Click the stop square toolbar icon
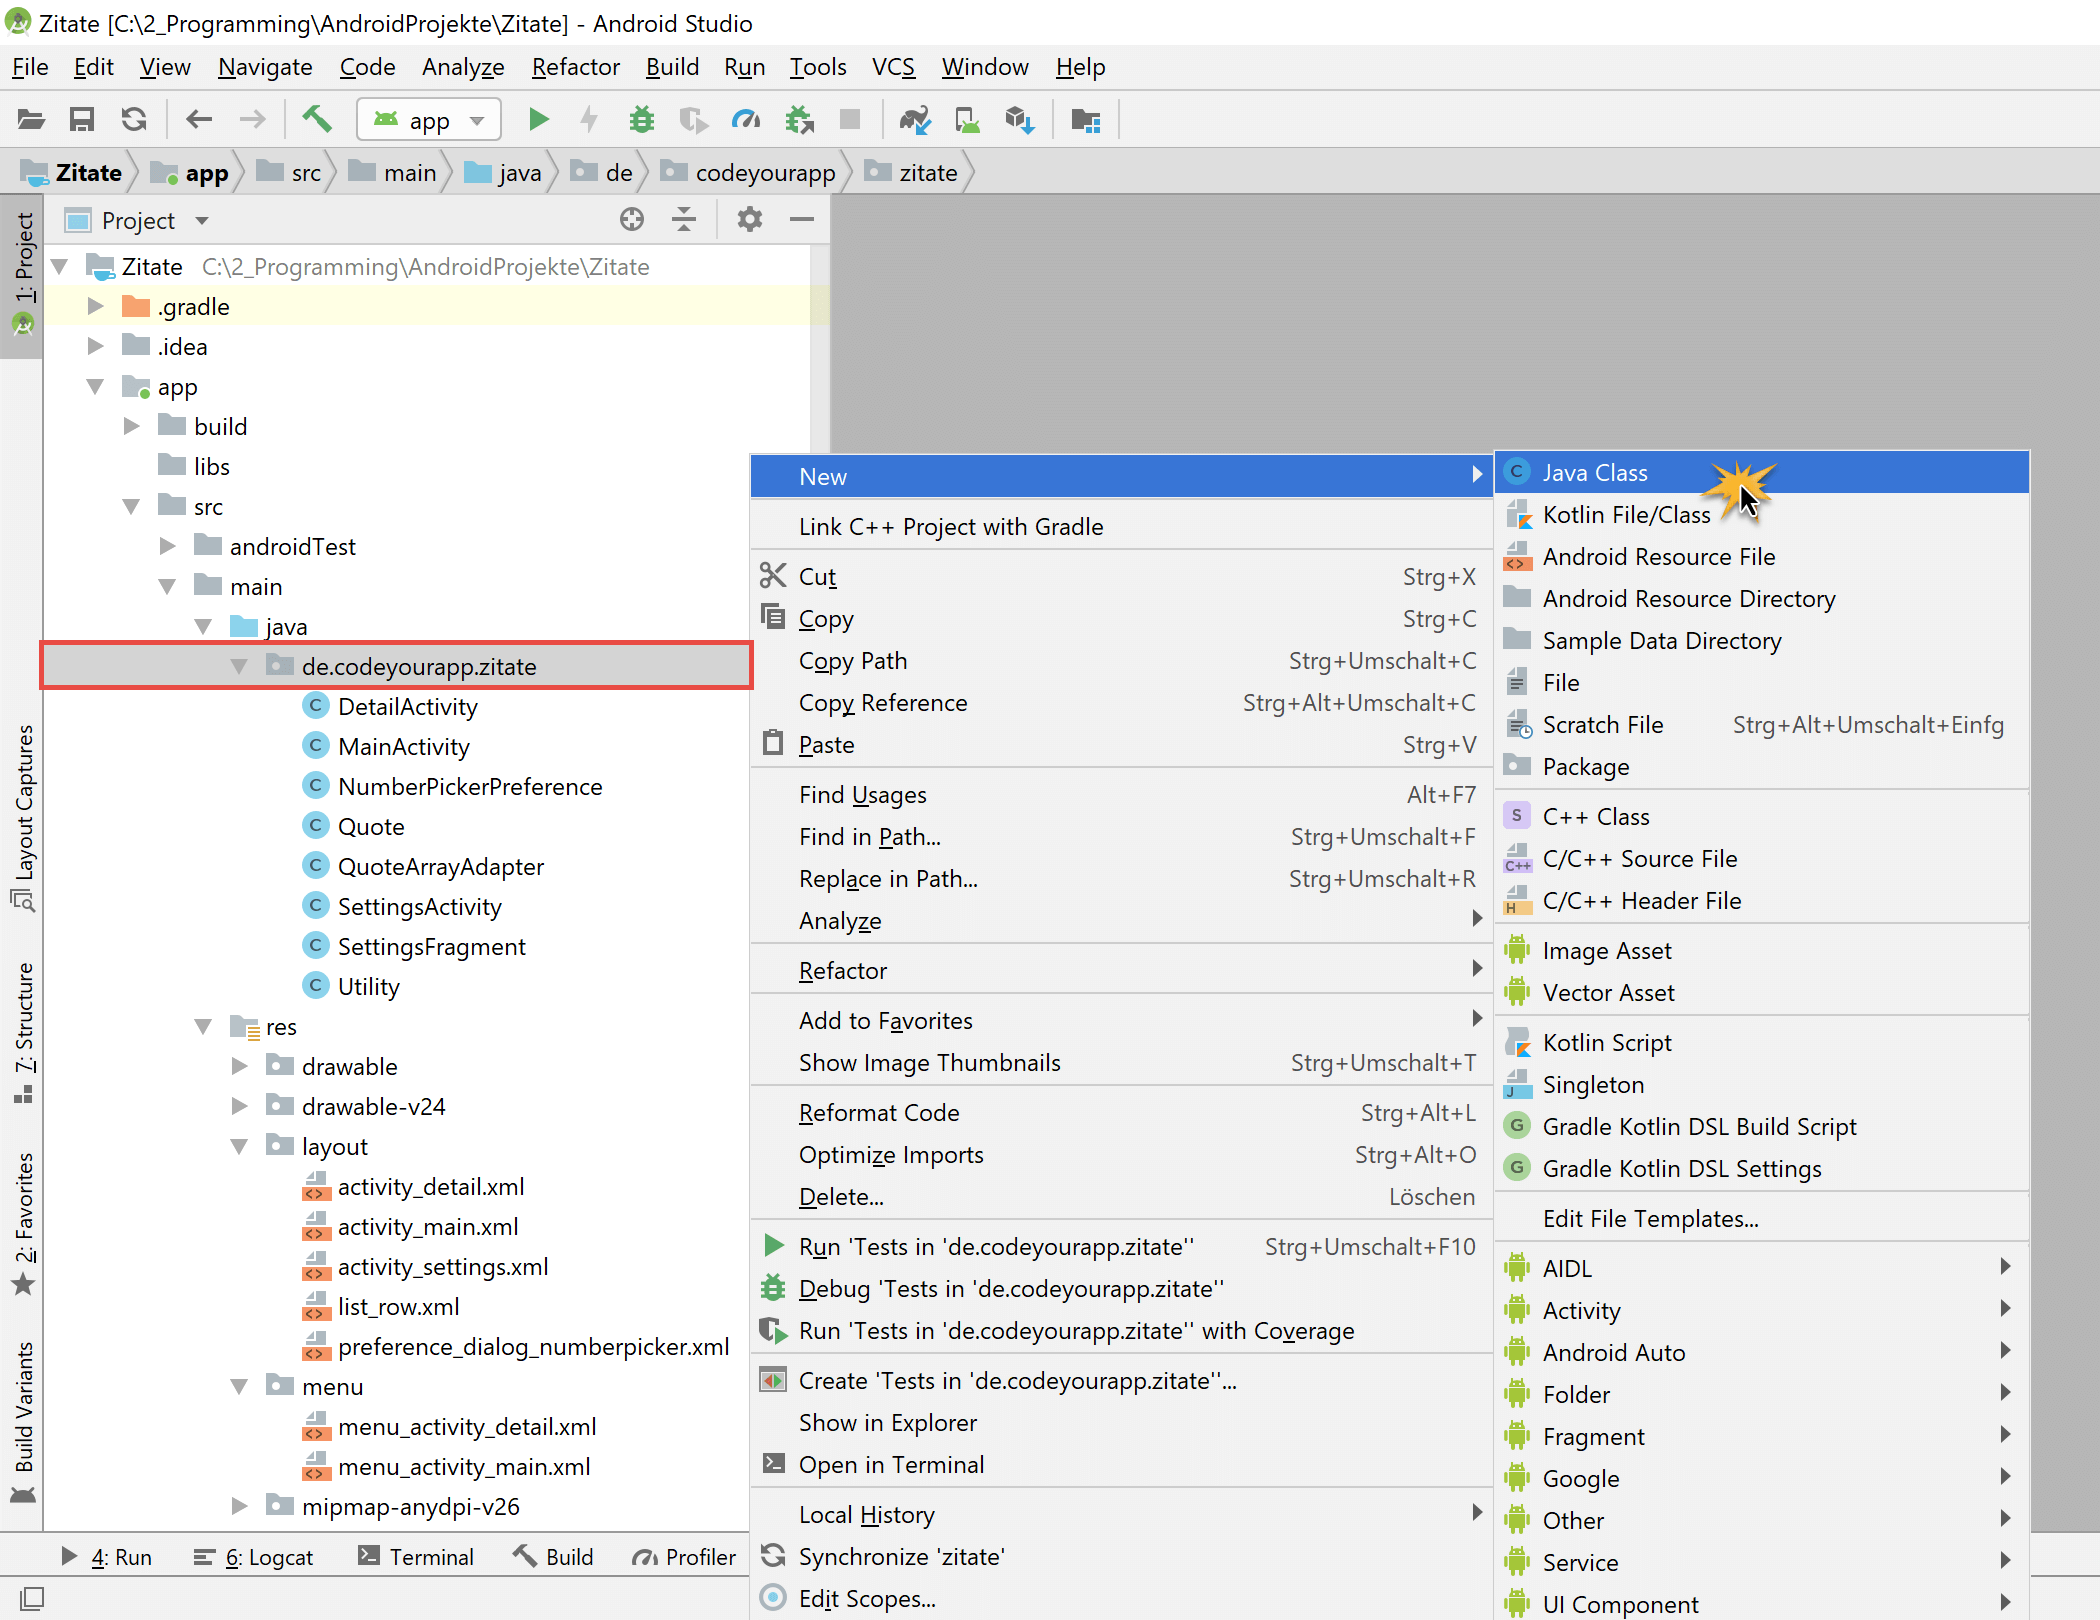This screenshot has width=2100, height=1620. [850, 120]
